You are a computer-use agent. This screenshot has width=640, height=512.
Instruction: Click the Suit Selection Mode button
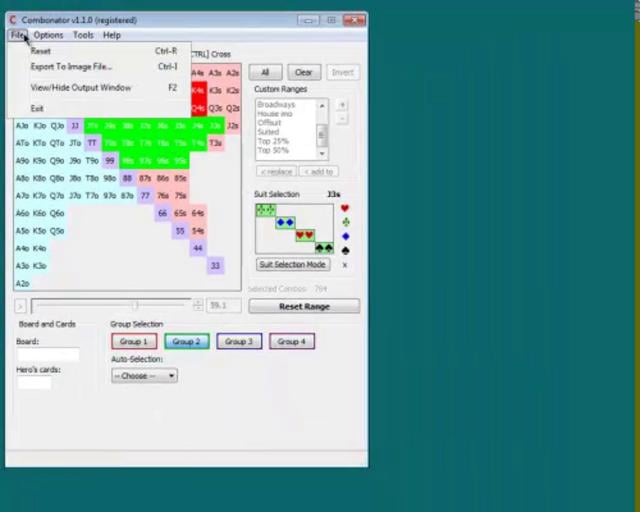coord(293,265)
